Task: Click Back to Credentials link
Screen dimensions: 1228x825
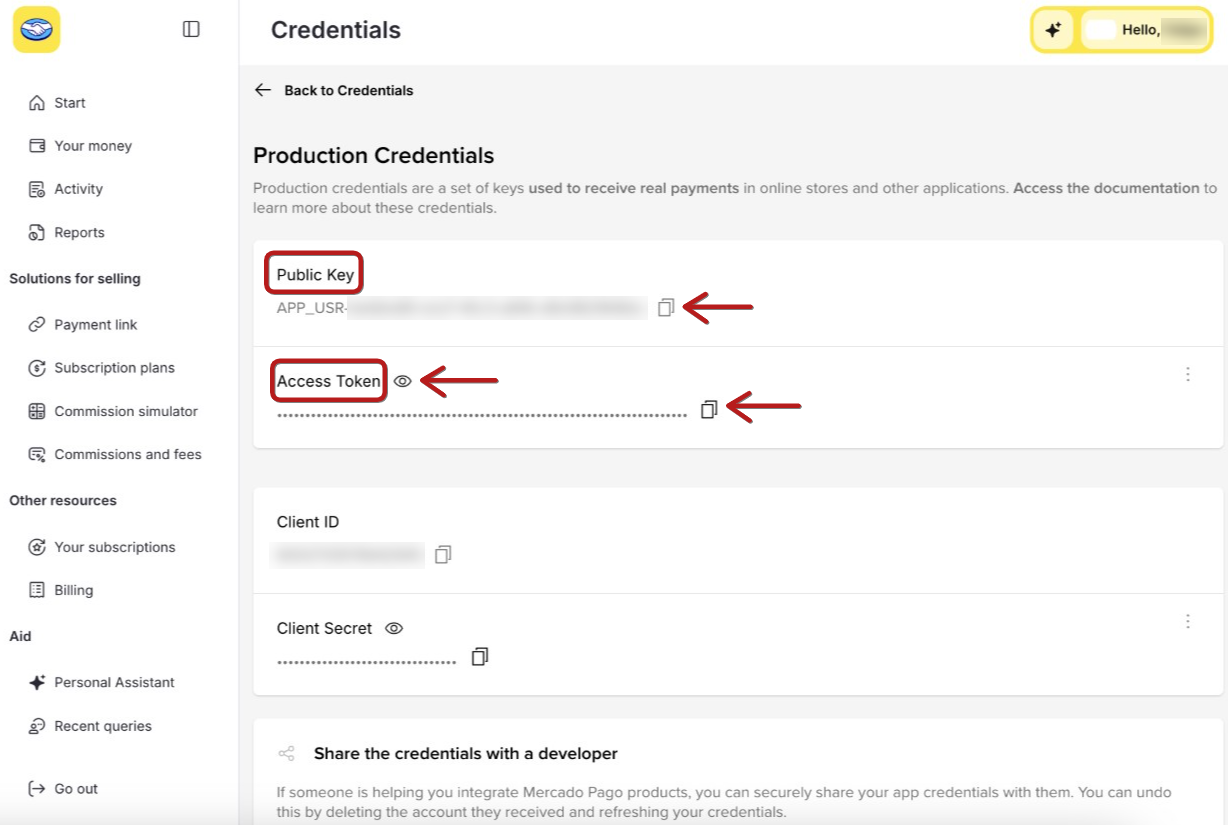Action: 349,90
